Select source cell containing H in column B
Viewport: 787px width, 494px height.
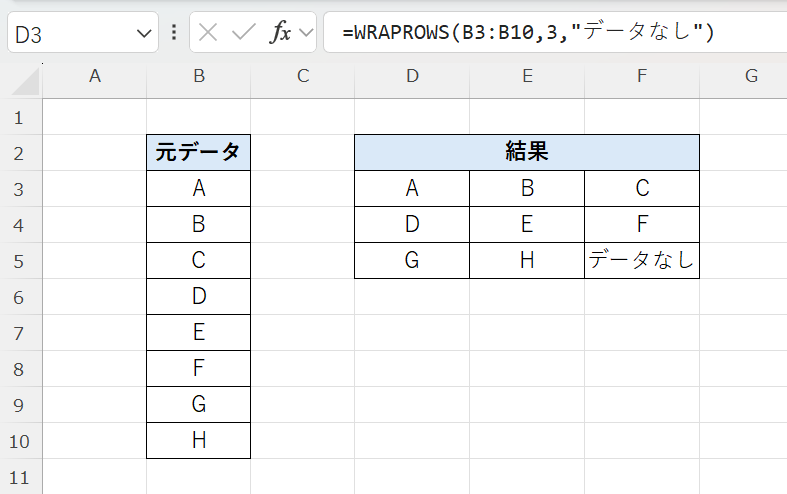[198, 441]
